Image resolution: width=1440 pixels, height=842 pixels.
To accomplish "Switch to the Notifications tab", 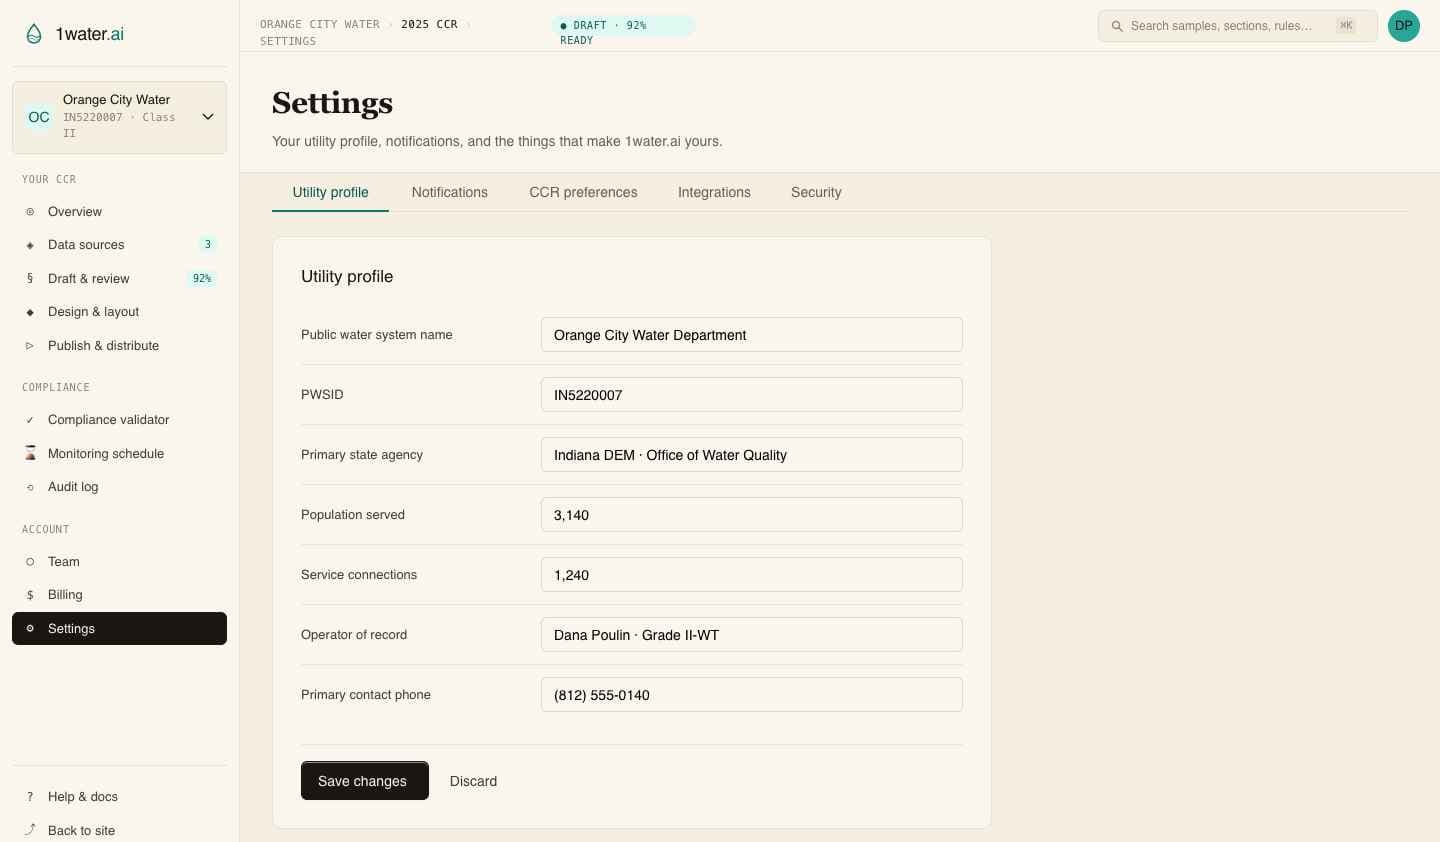I will pos(449,192).
